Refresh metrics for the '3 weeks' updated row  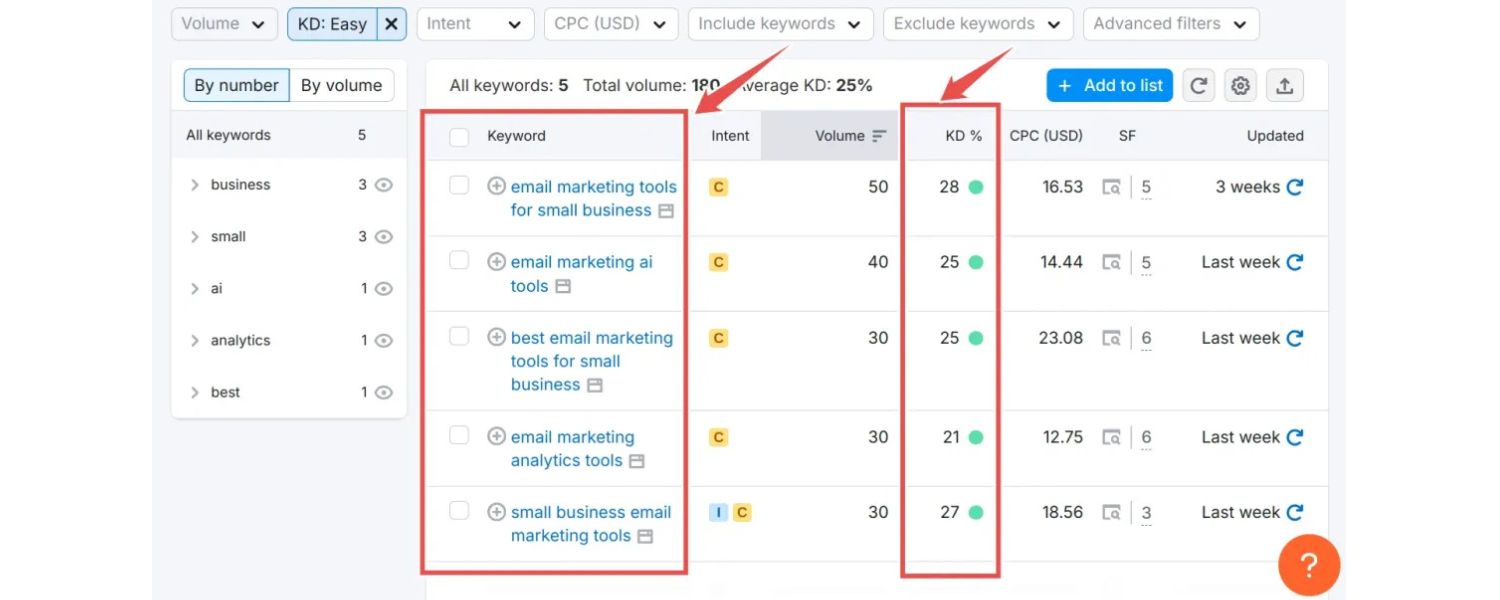1295,187
